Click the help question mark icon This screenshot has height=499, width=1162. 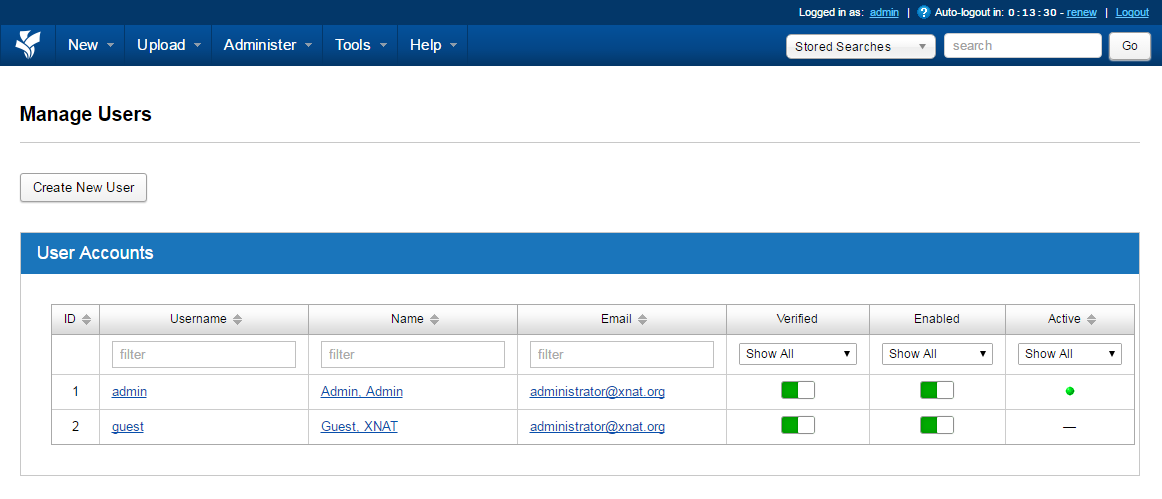tap(923, 12)
